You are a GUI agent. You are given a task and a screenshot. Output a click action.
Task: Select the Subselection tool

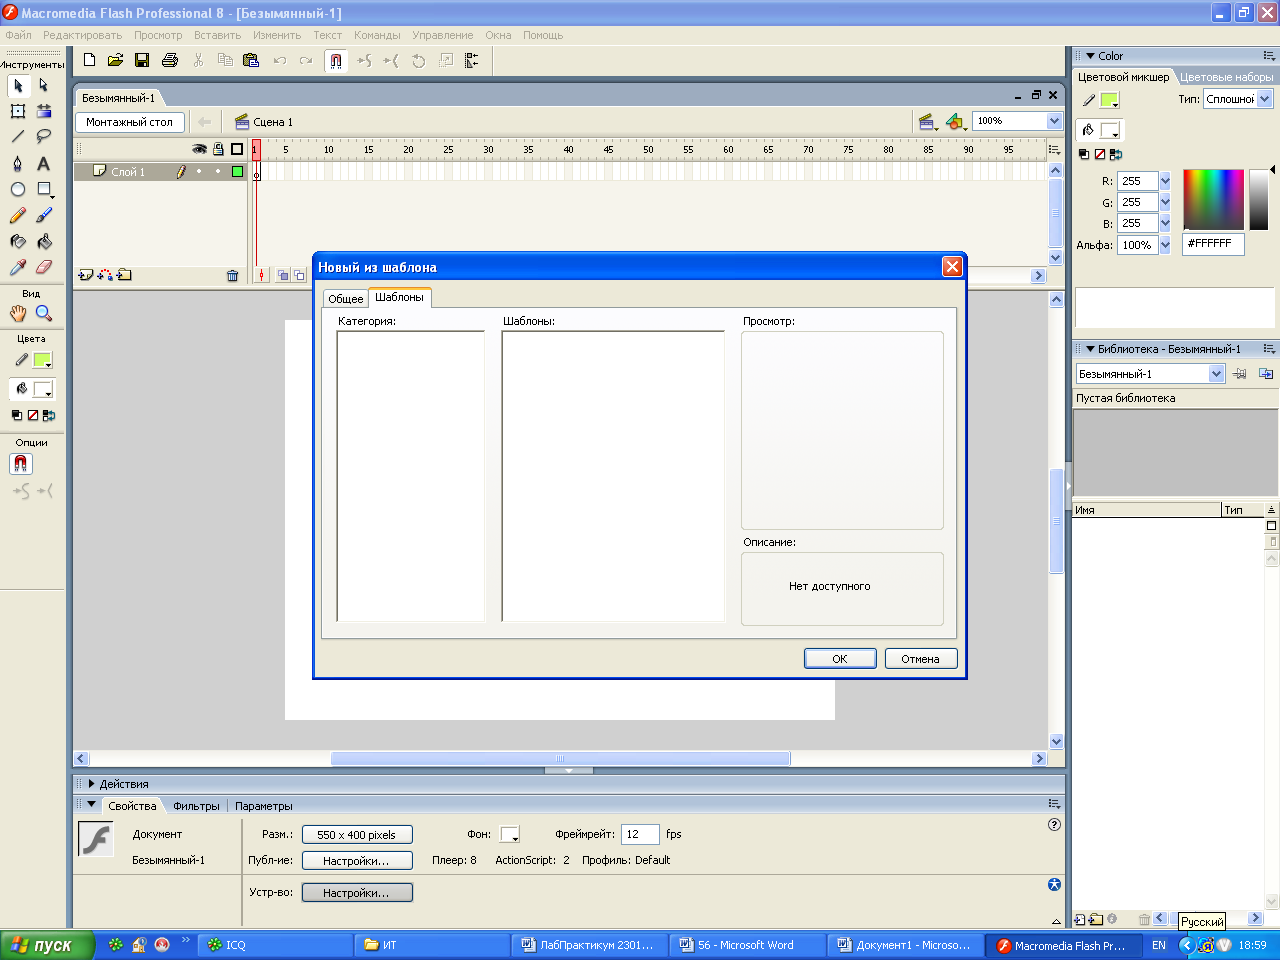click(44, 86)
